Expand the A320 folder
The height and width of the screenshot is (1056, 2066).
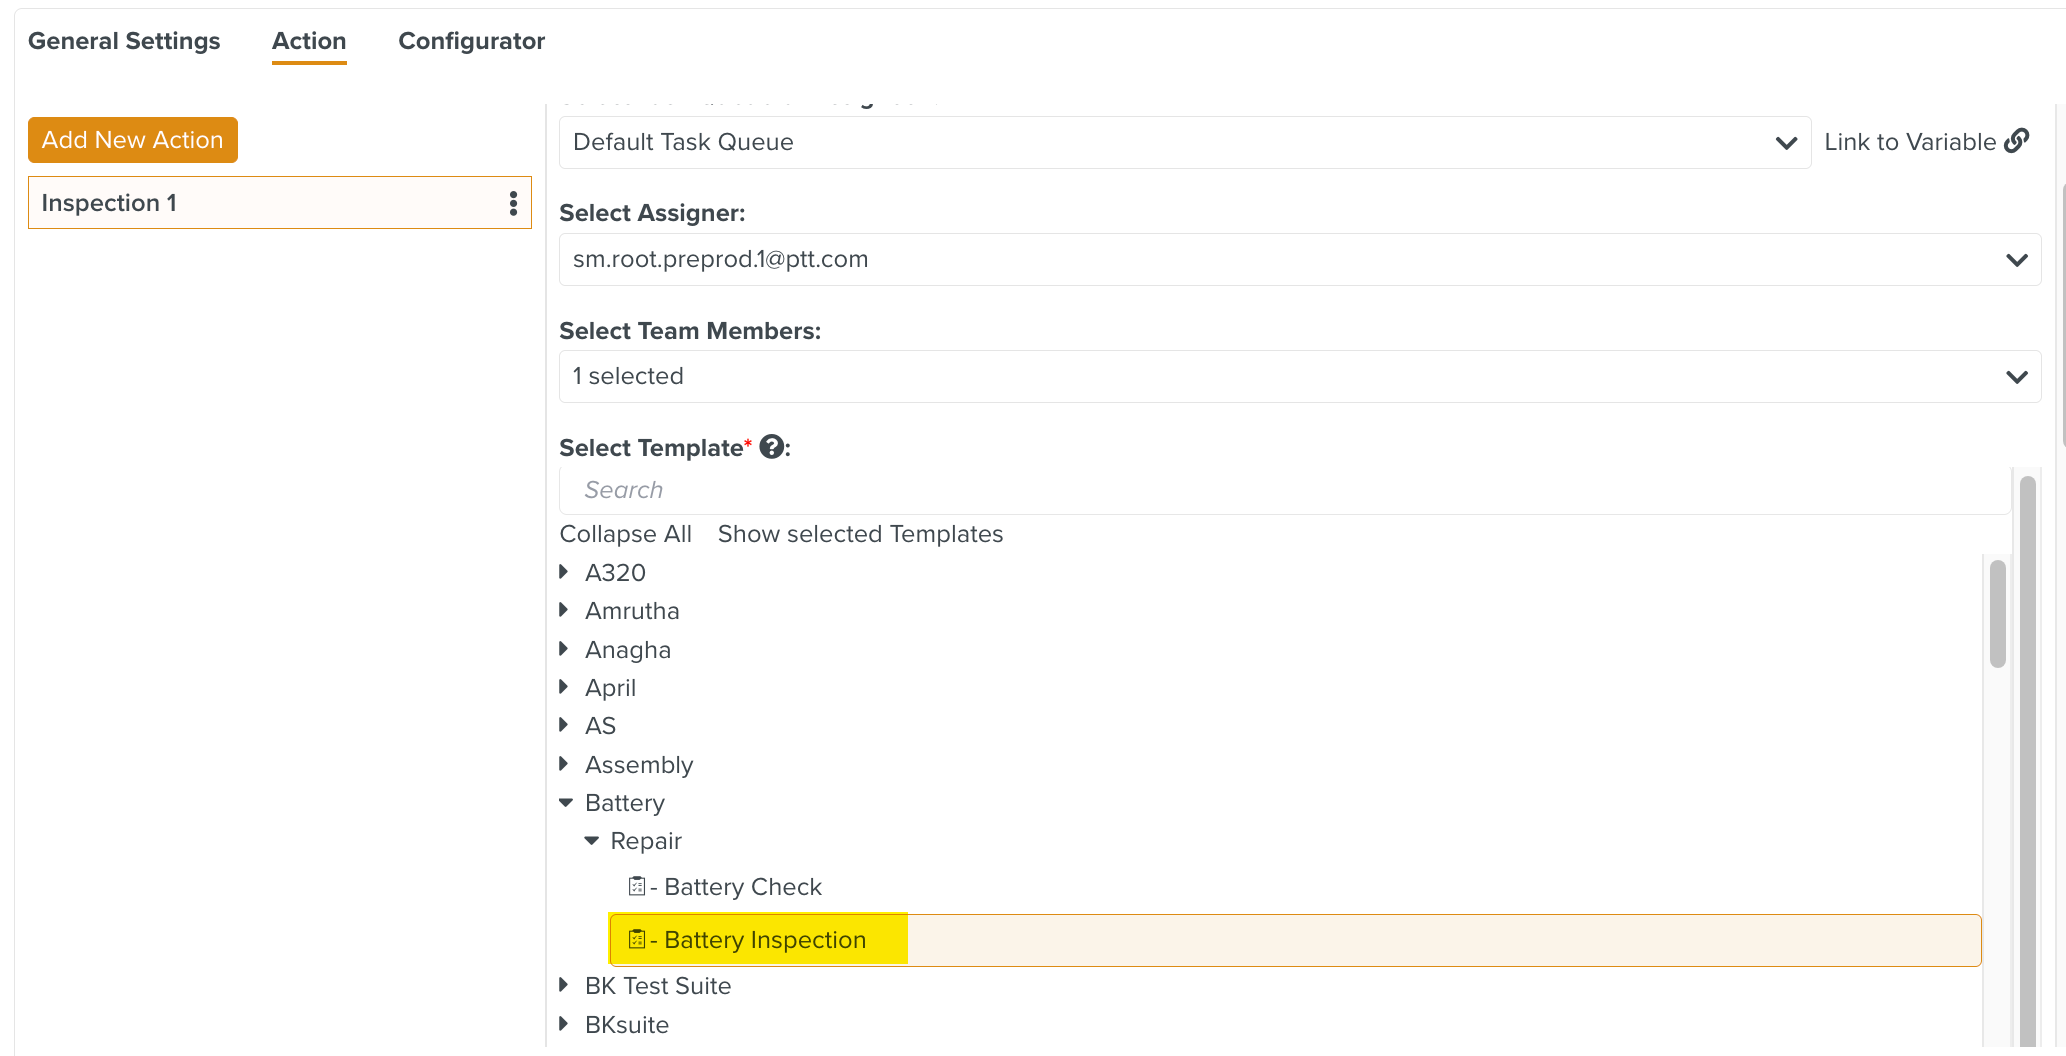coord(564,572)
